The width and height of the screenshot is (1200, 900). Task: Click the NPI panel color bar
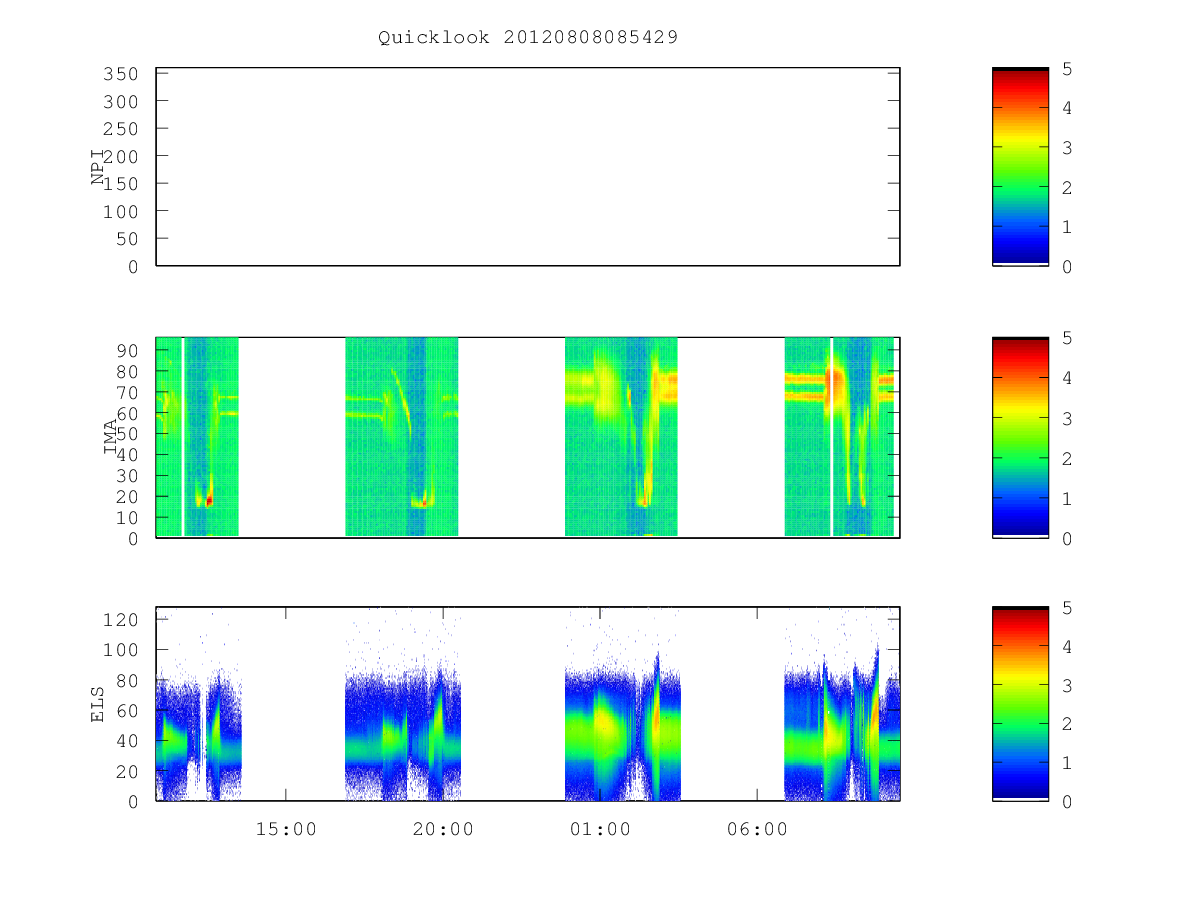pos(1020,167)
